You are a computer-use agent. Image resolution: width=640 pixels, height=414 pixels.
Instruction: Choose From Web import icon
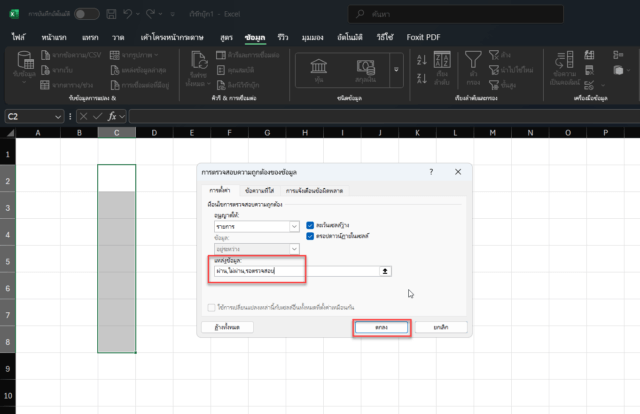point(45,70)
